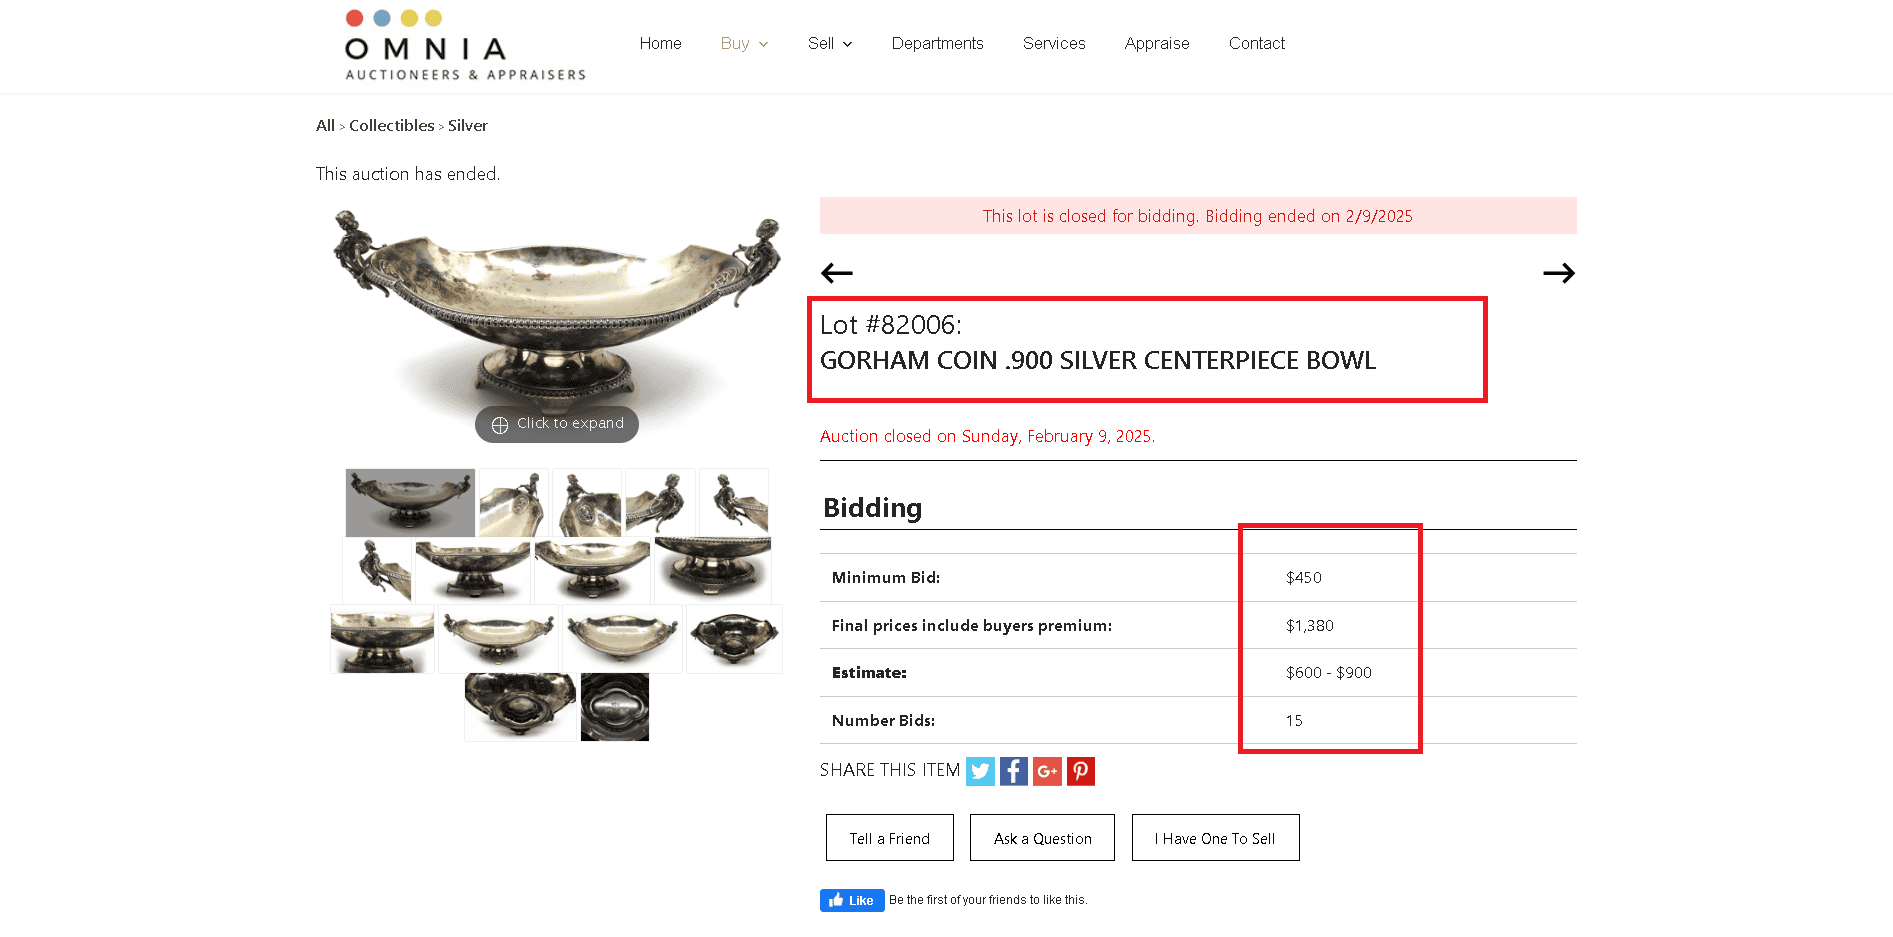Share the item via Google Plus

click(x=1047, y=771)
